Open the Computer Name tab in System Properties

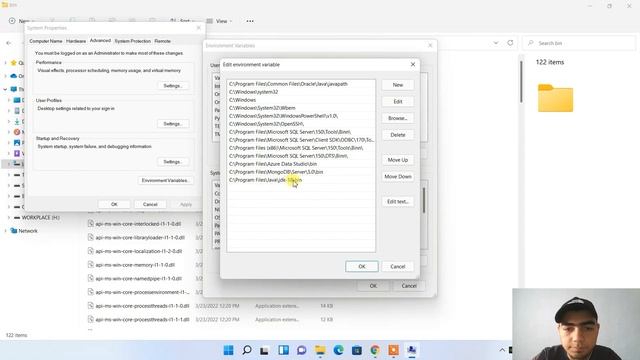click(x=46, y=41)
